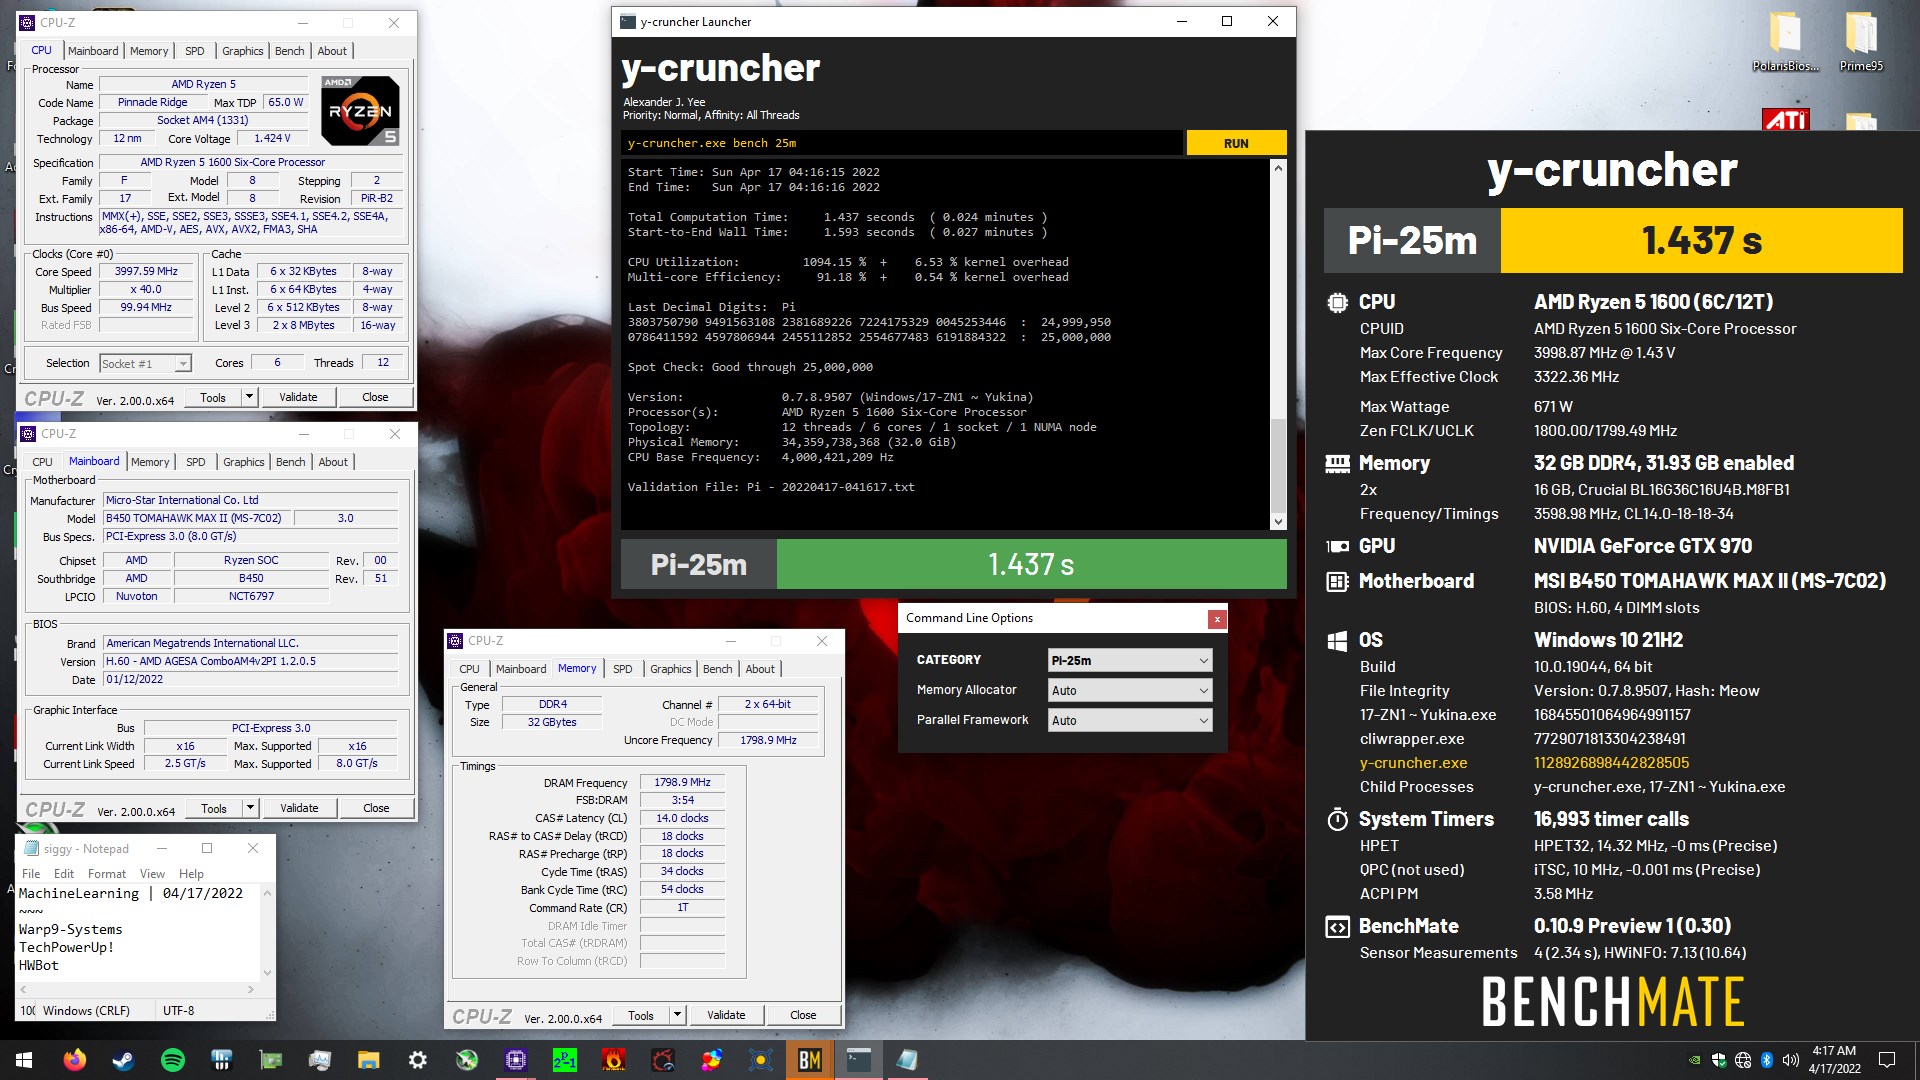Open the graphics card taskbar icon

(x=270, y=1060)
